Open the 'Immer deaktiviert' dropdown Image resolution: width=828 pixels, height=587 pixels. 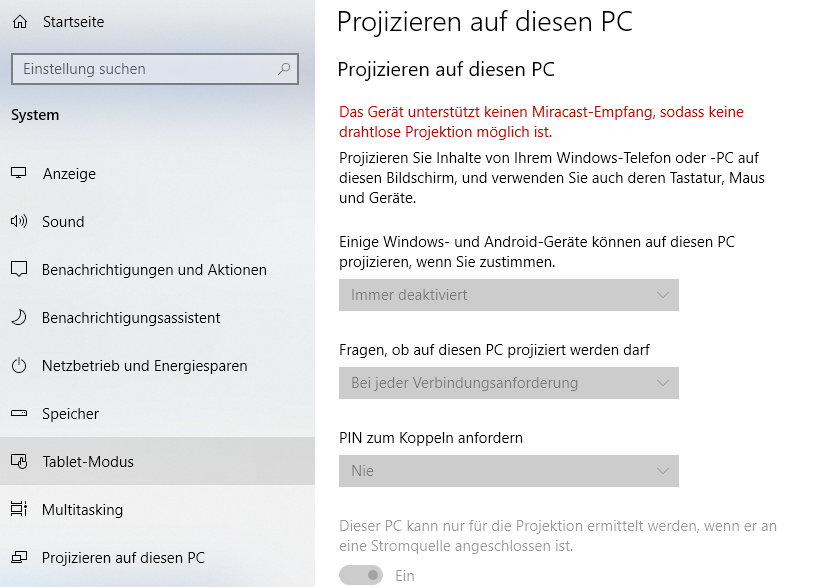[509, 295]
